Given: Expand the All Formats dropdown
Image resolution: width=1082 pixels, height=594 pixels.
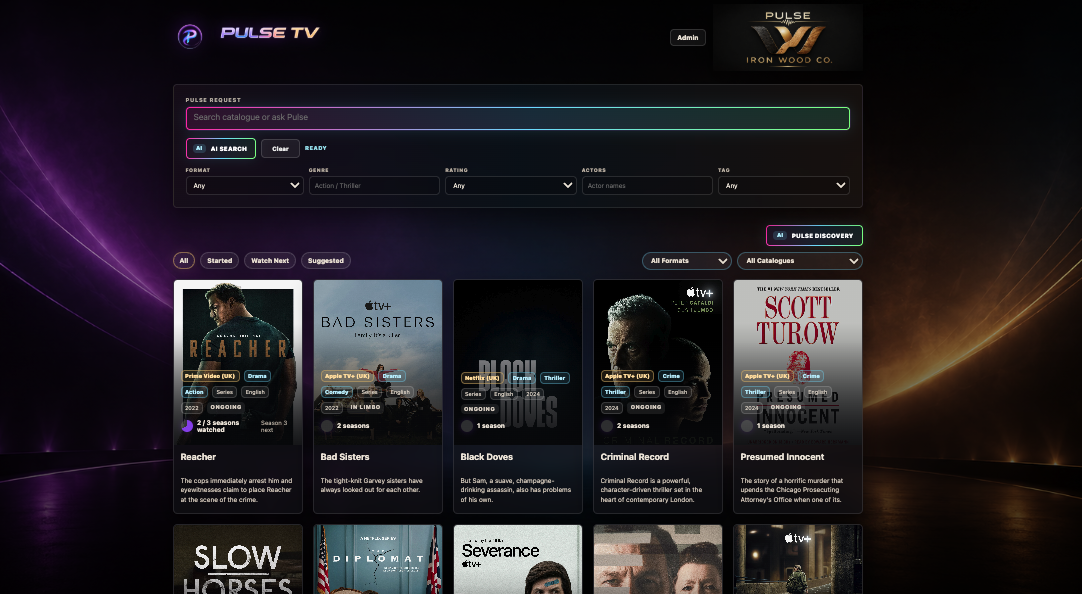Looking at the screenshot, I should point(687,261).
